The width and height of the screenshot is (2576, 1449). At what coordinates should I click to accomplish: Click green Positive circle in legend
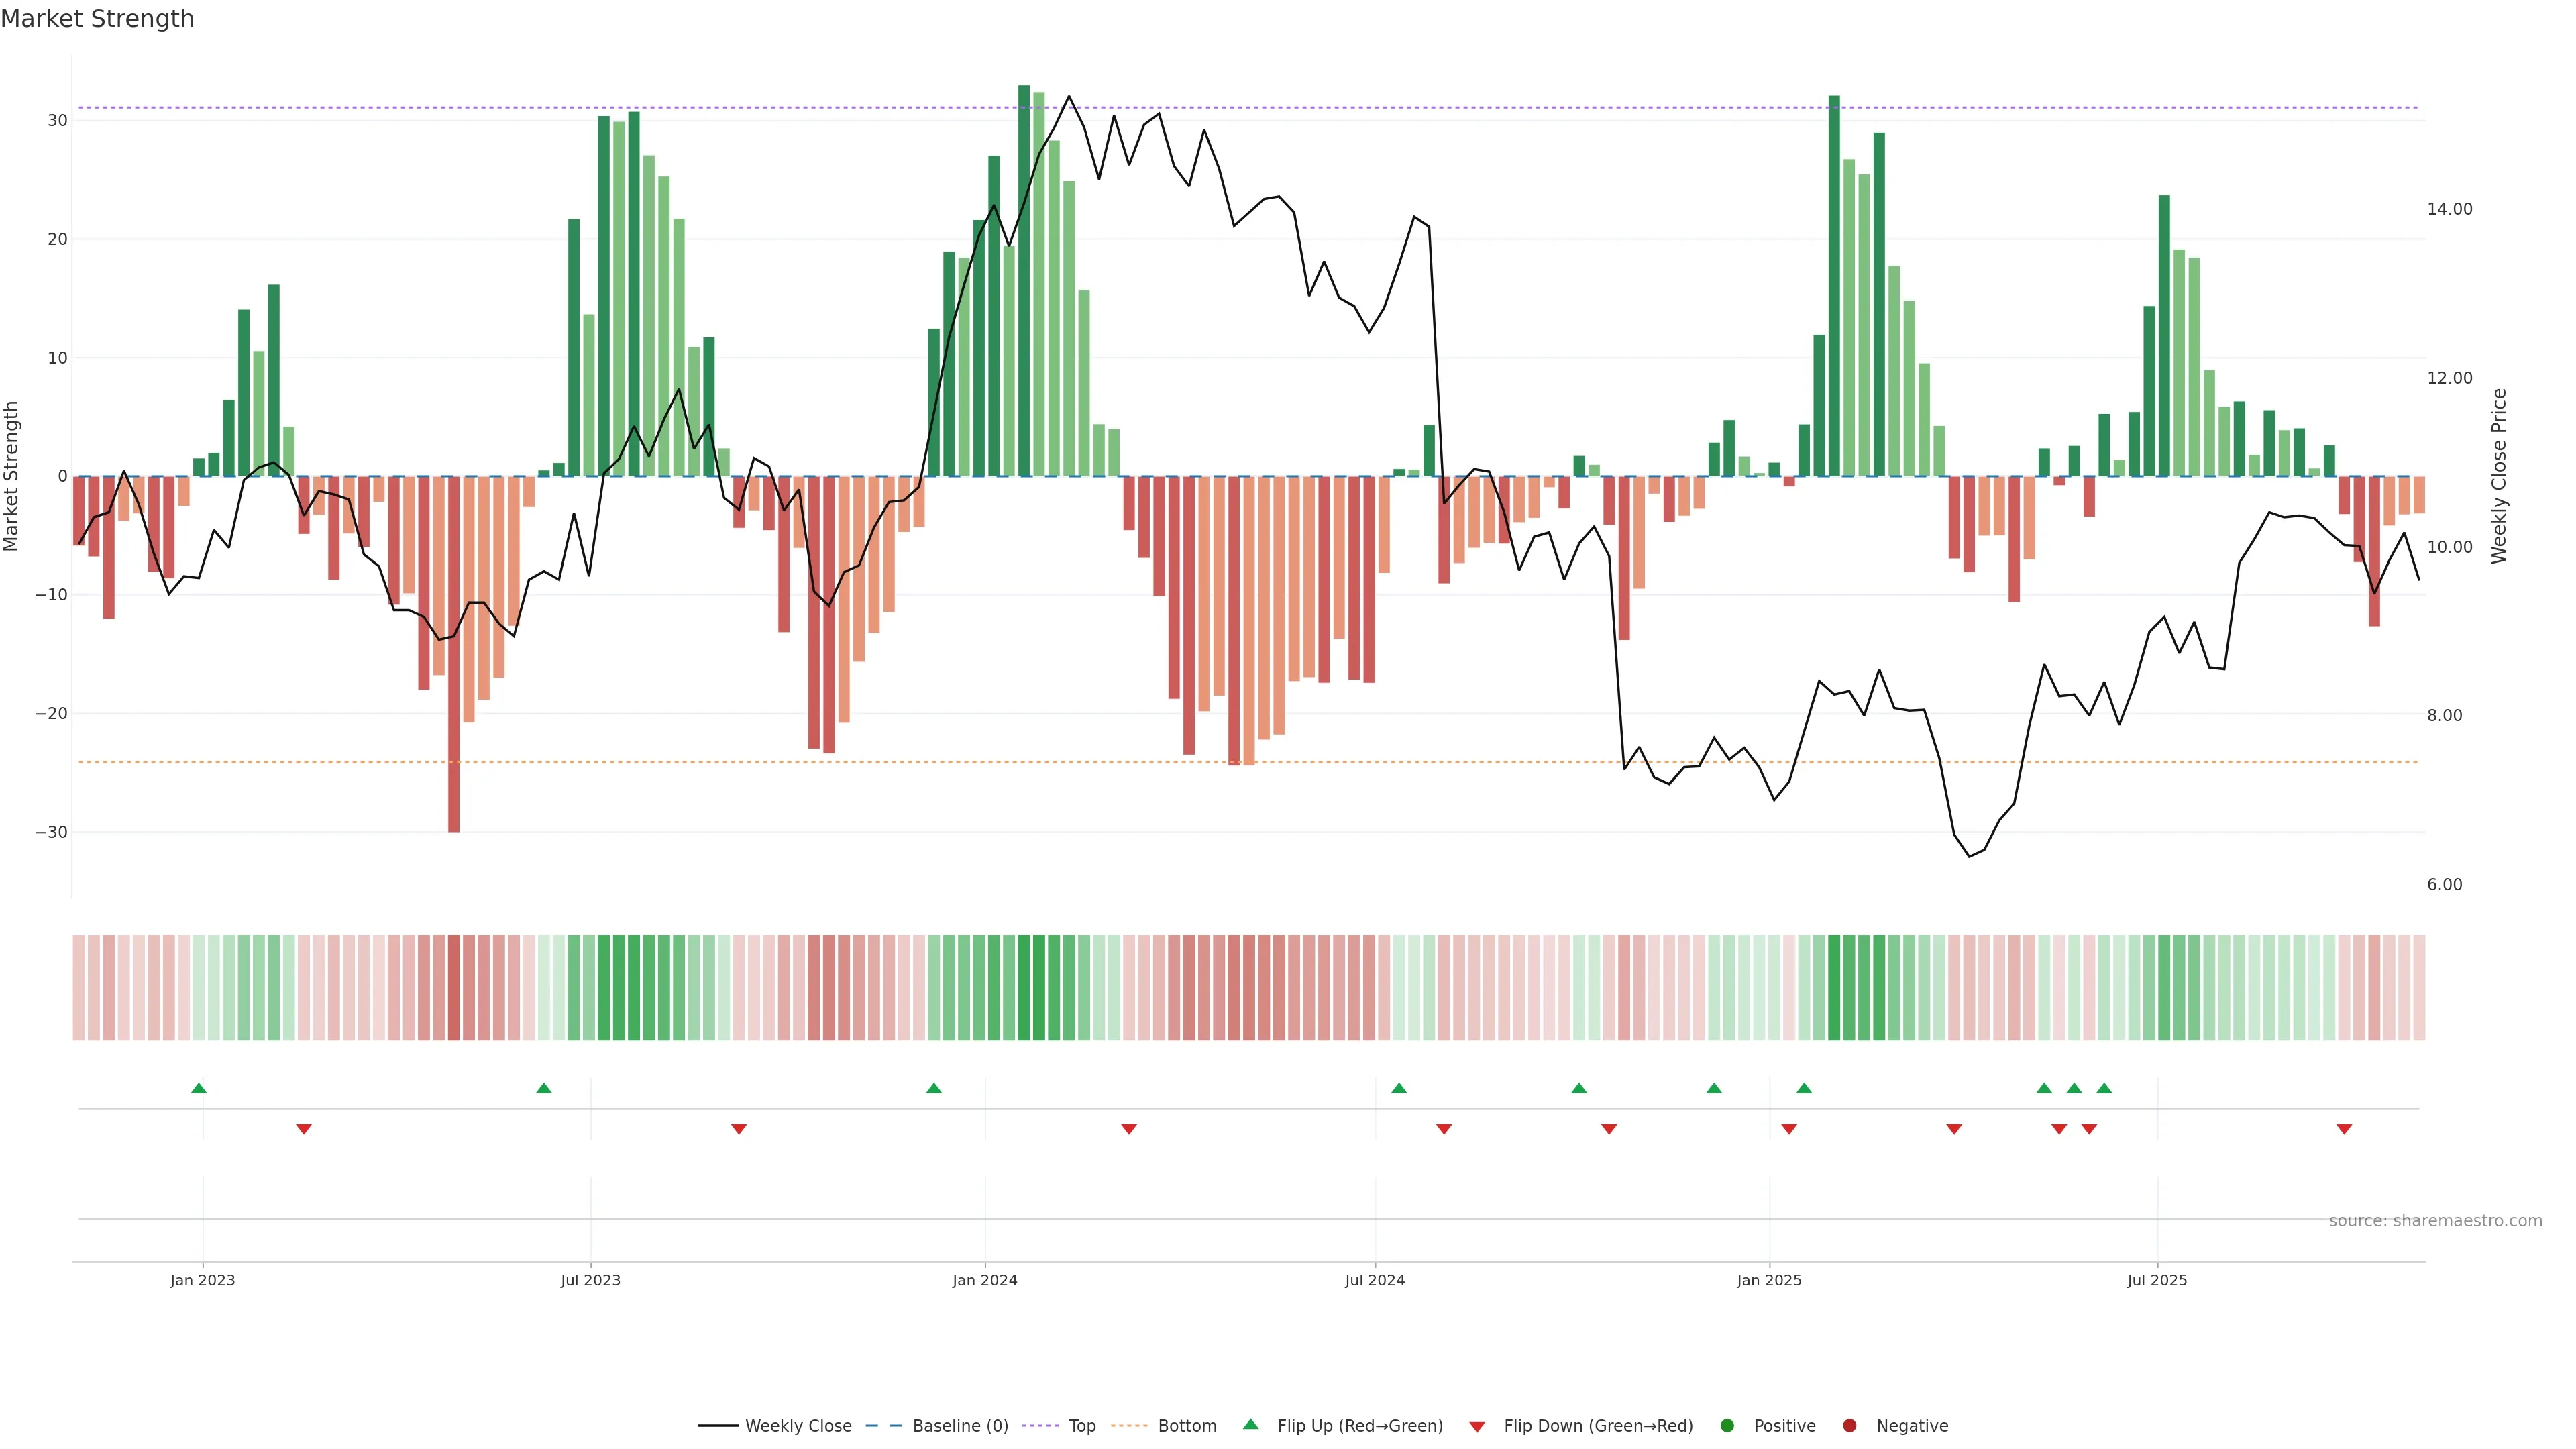(1727, 1425)
